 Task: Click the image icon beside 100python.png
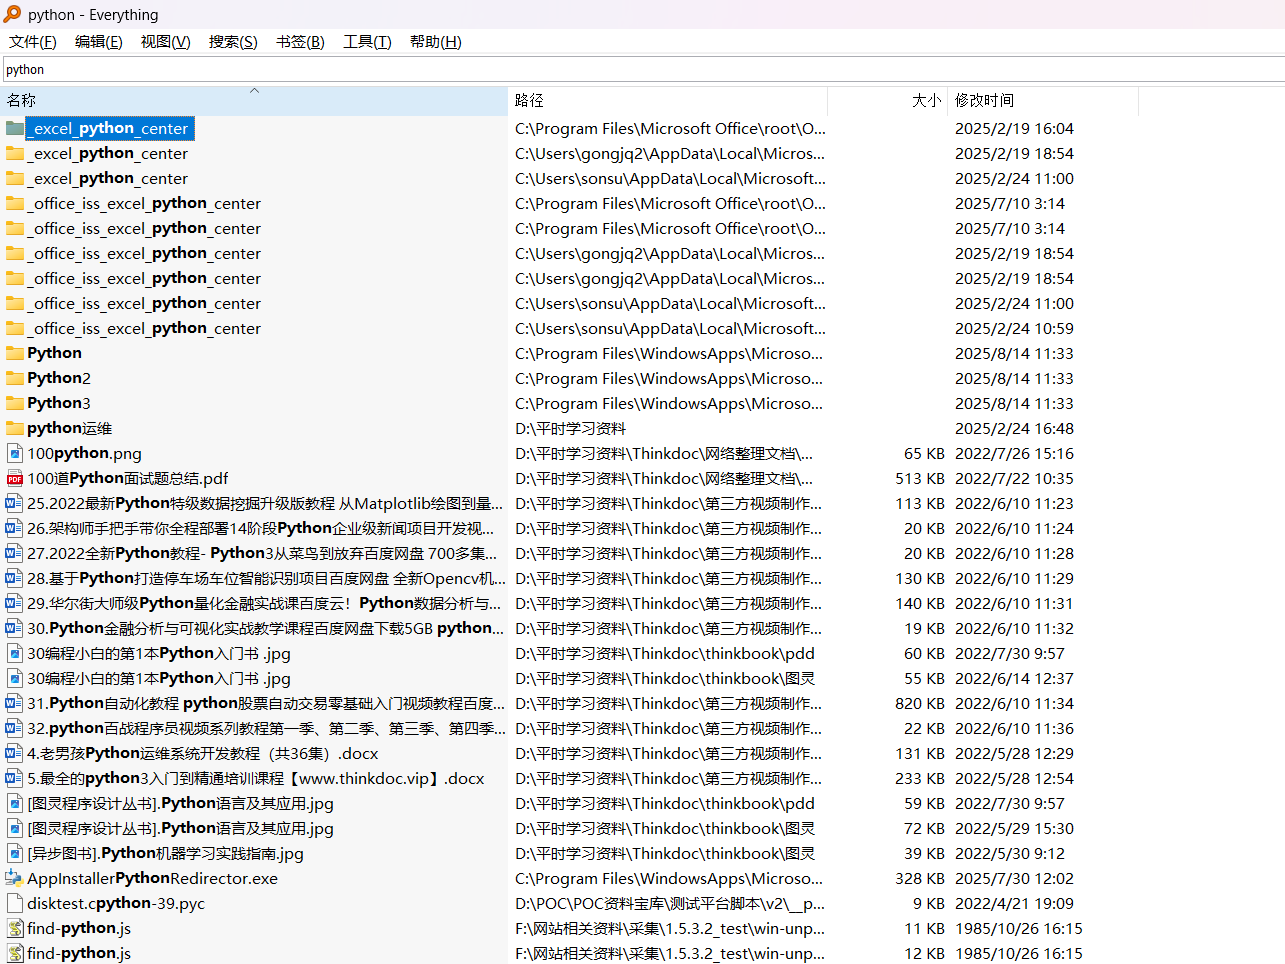click(x=14, y=453)
